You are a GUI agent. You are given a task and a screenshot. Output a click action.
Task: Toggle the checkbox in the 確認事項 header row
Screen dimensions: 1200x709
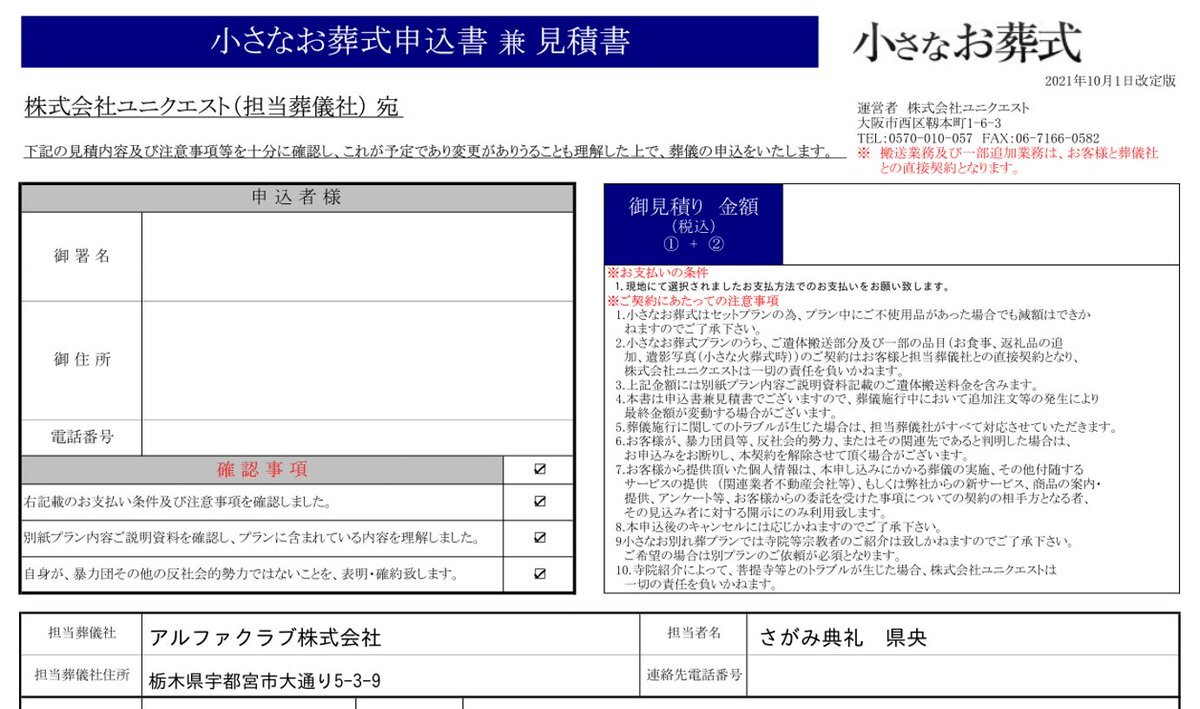[540, 468]
